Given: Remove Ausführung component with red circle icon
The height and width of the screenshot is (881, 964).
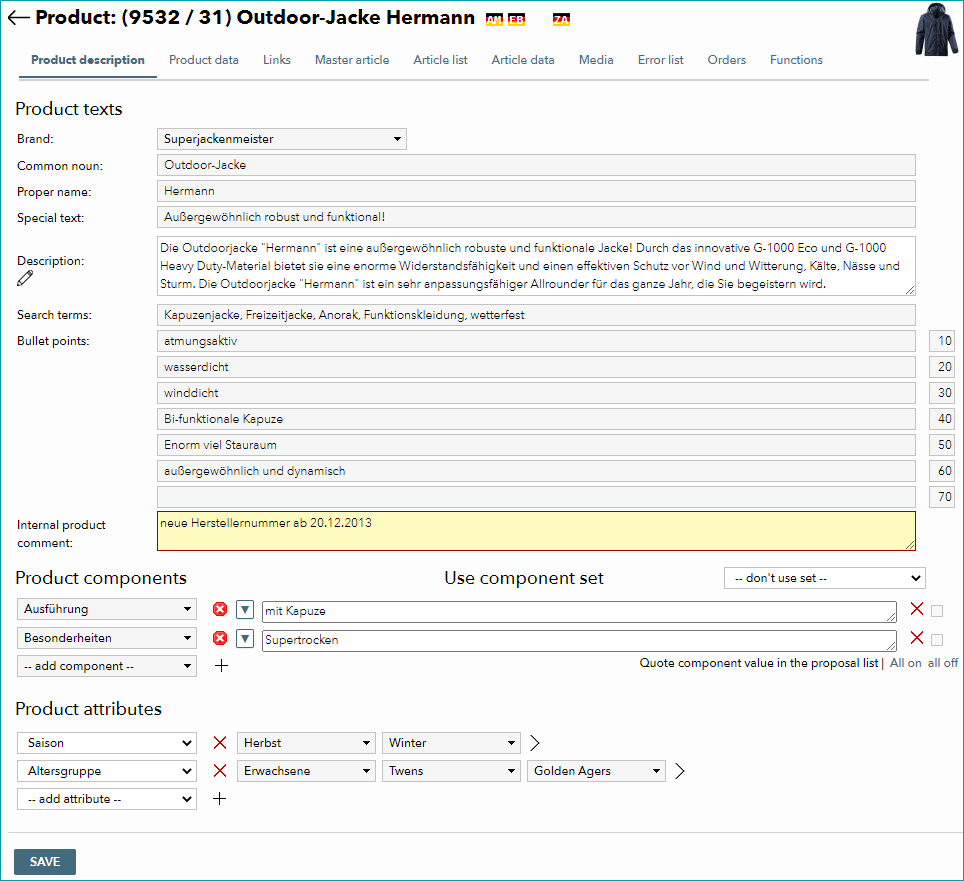Looking at the screenshot, I should point(219,609).
